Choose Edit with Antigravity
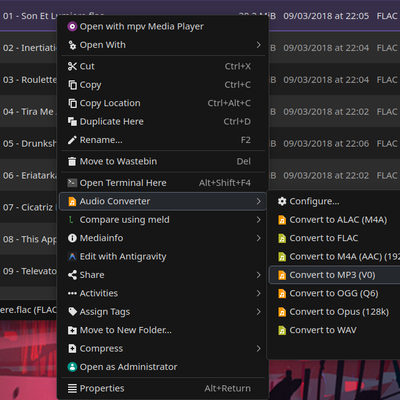This screenshot has width=400, height=400. [163, 256]
